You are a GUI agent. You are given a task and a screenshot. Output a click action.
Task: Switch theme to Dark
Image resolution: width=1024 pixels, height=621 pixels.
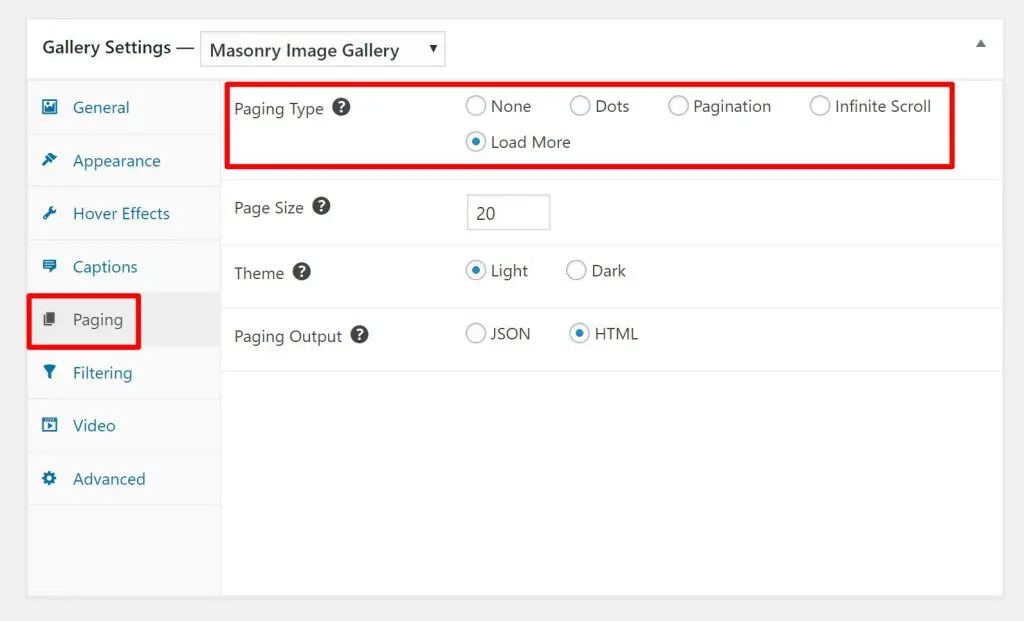(x=576, y=271)
